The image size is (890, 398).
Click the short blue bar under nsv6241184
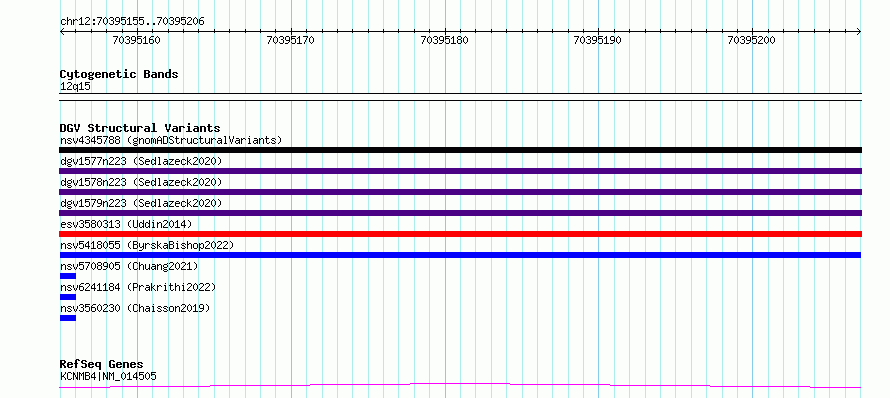pos(68,297)
